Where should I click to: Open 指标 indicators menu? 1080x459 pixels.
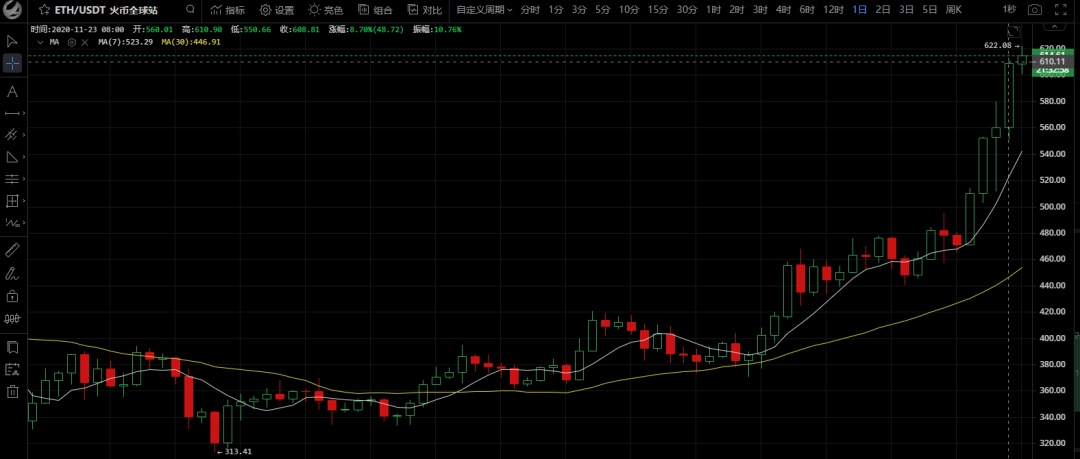point(227,10)
